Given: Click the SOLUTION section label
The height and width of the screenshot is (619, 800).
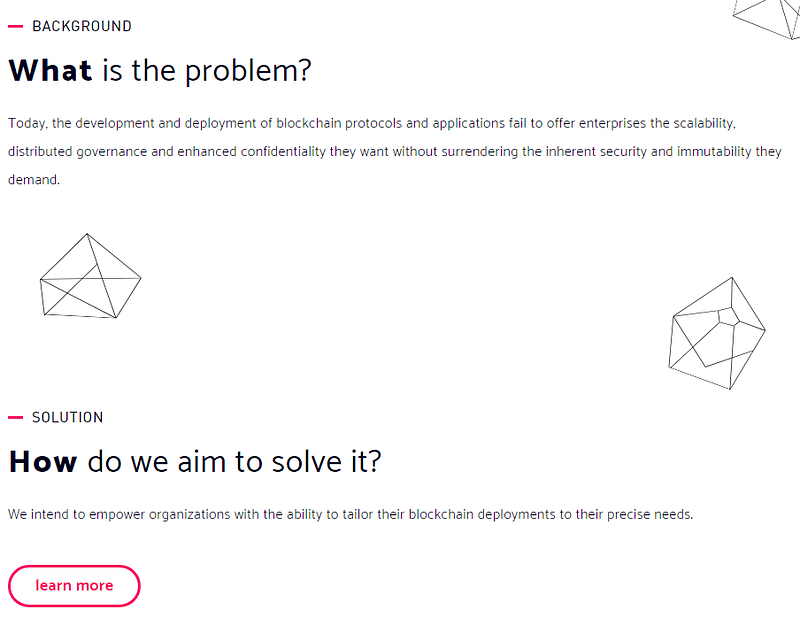Looking at the screenshot, I should [x=67, y=417].
